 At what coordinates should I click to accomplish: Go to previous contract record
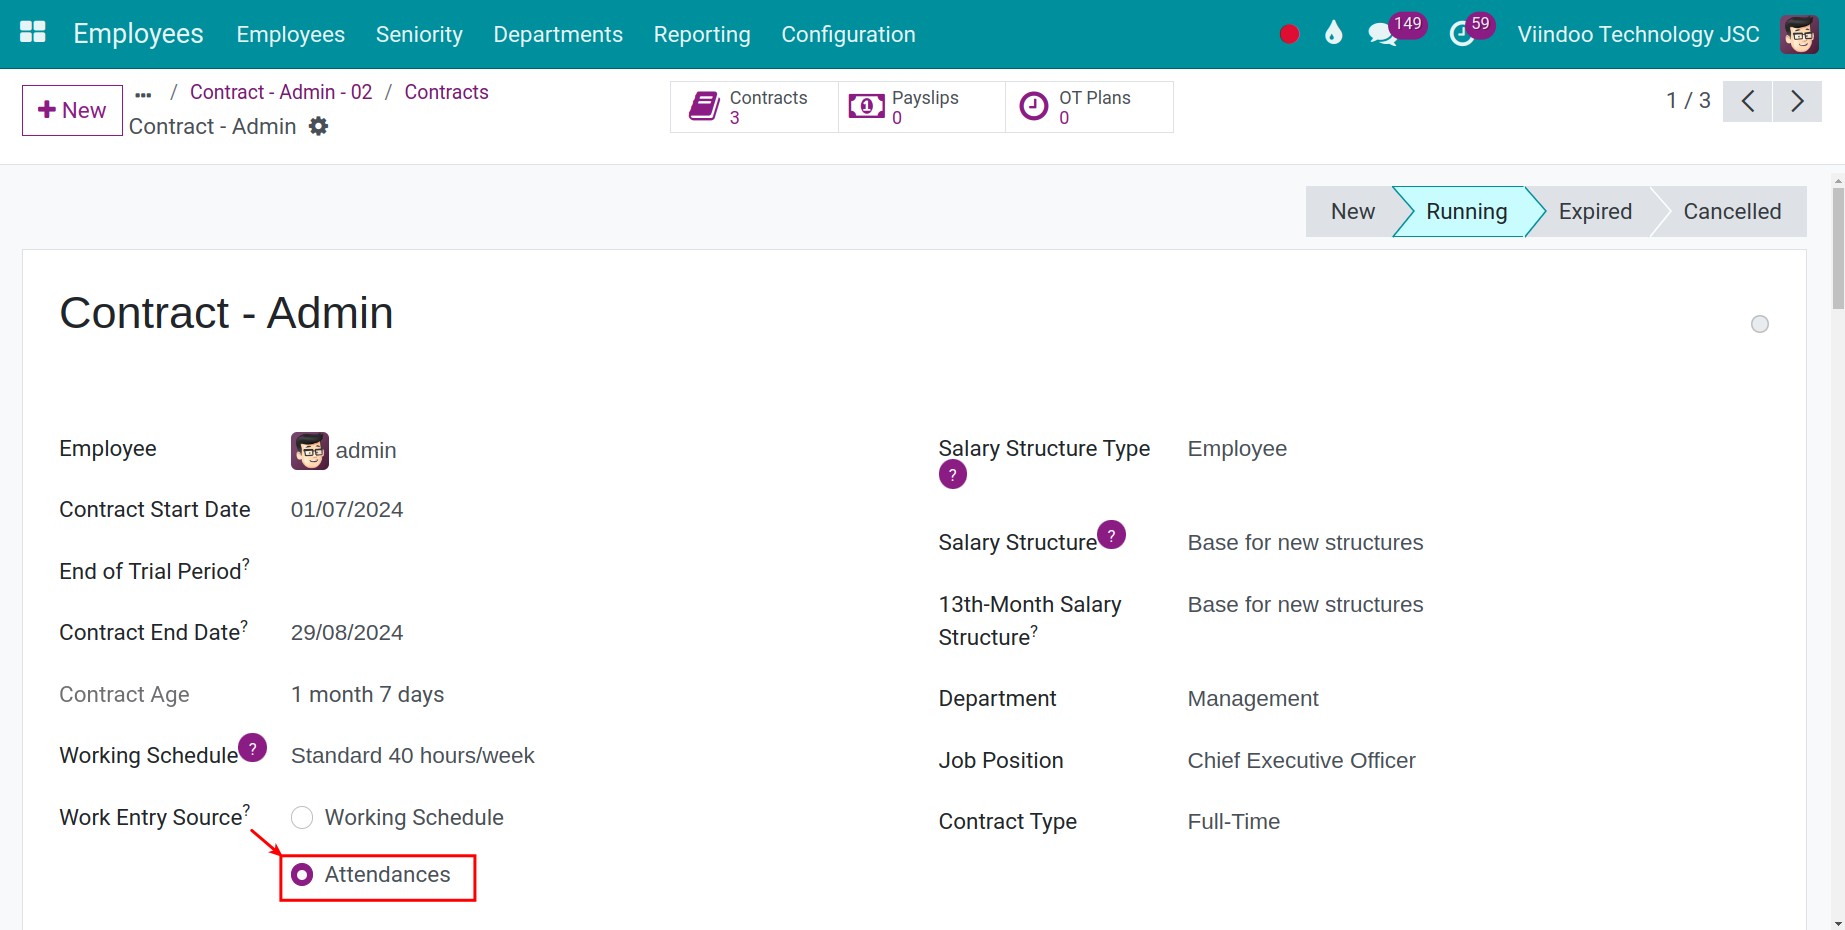click(x=1748, y=101)
